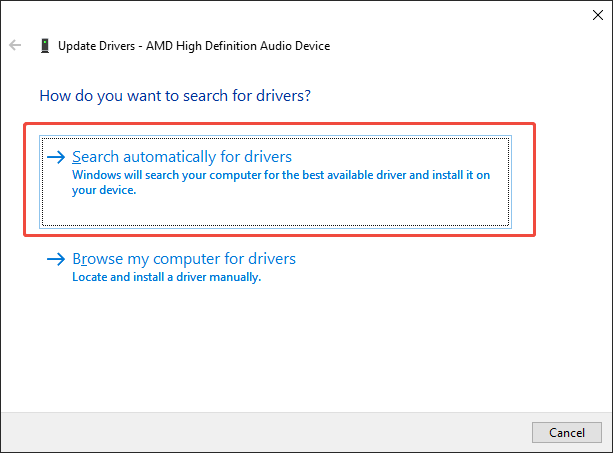Image resolution: width=613 pixels, height=453 pixels.
Task: Click arrow icon beside Search automatically
Action: pos(56,157)
